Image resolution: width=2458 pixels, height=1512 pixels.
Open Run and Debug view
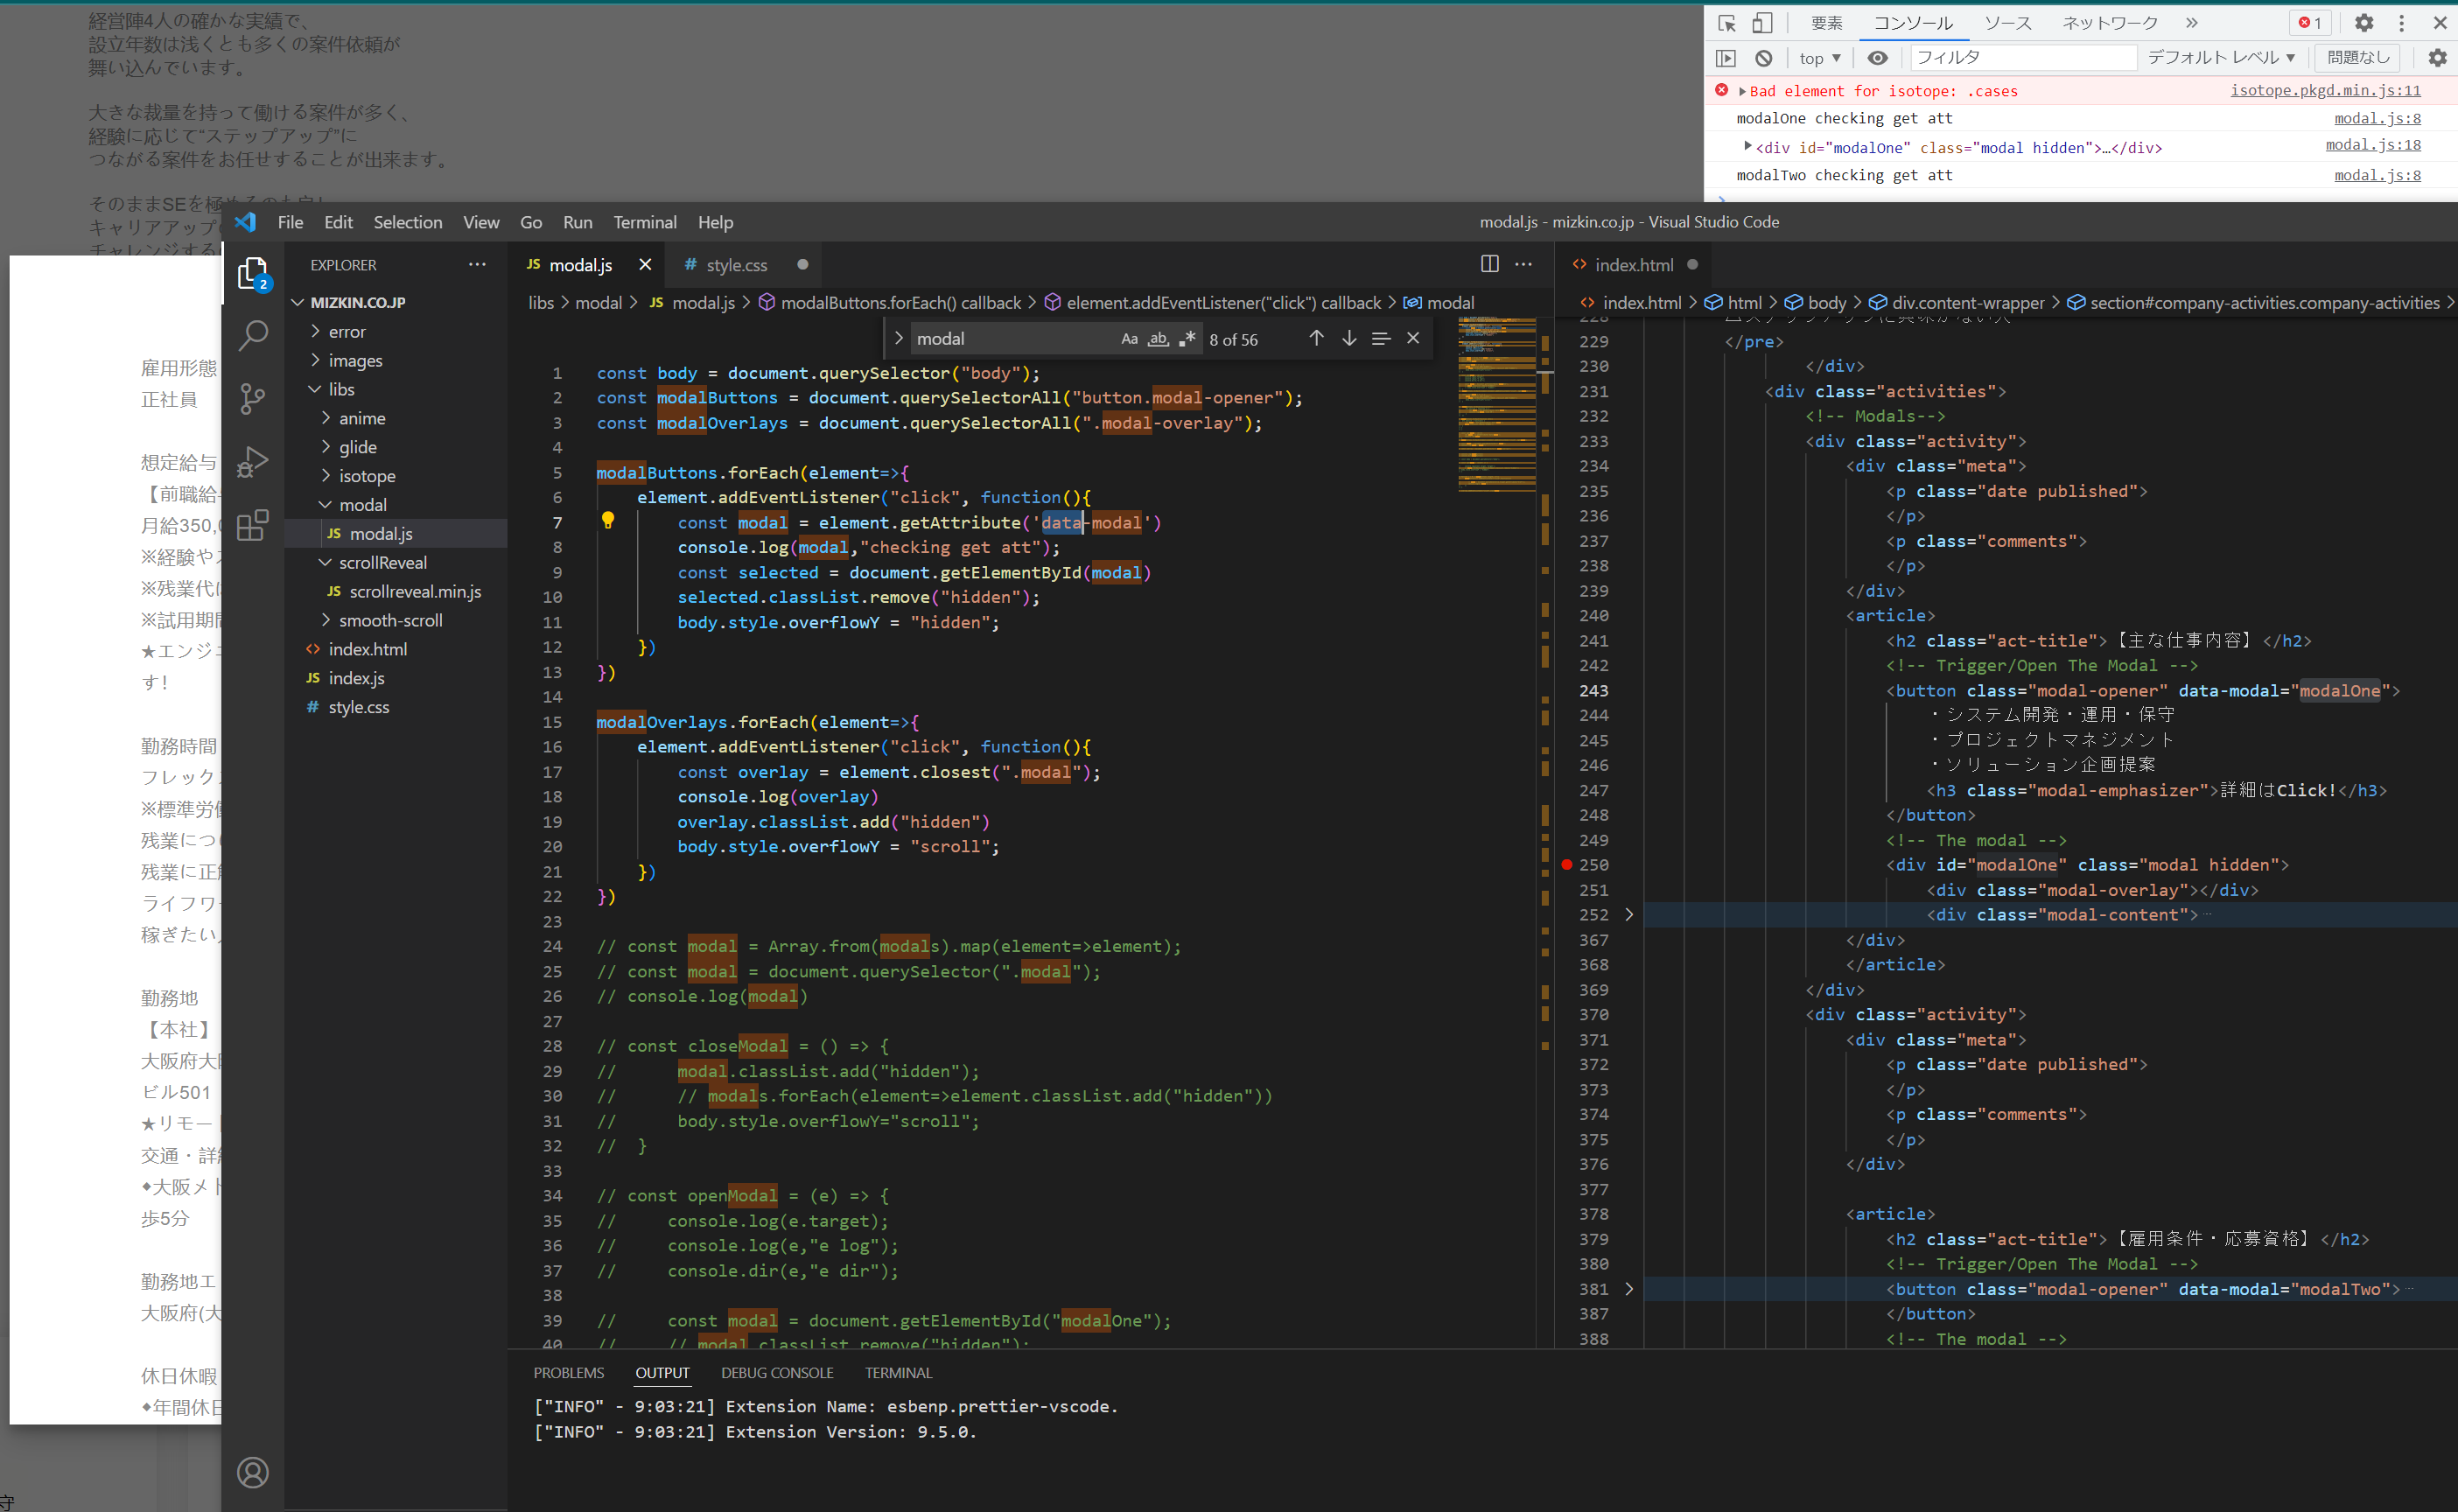pos(253,461)
